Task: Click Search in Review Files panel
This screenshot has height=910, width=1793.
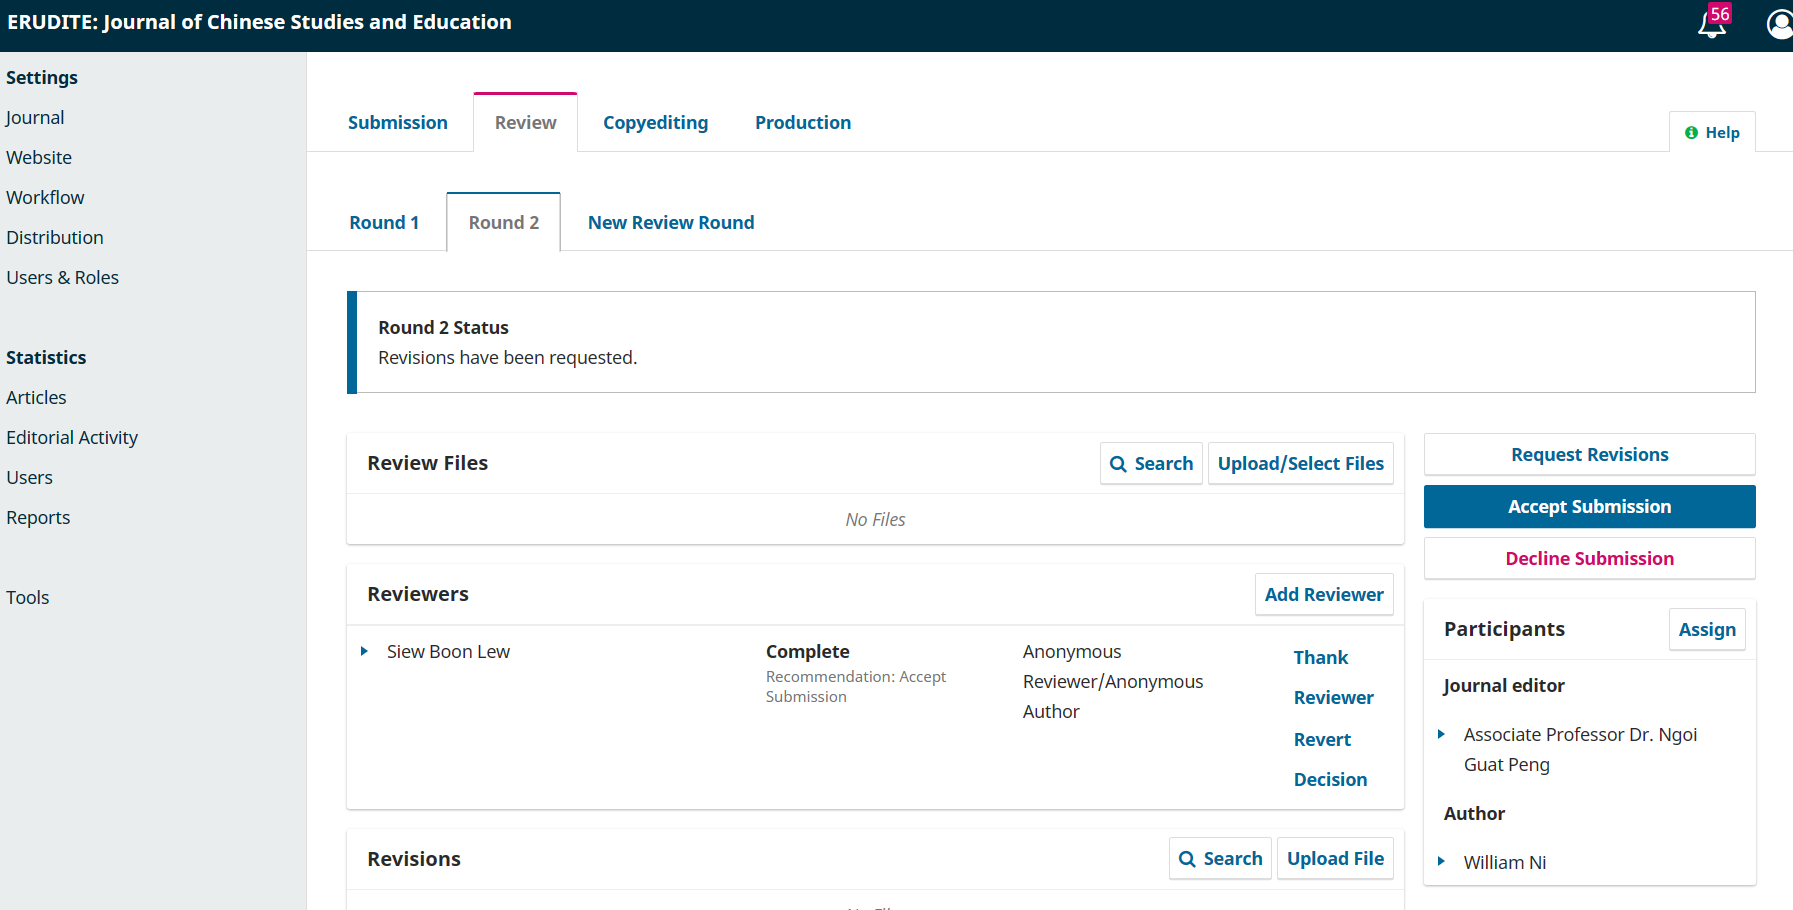Action: pos(1151,464)
